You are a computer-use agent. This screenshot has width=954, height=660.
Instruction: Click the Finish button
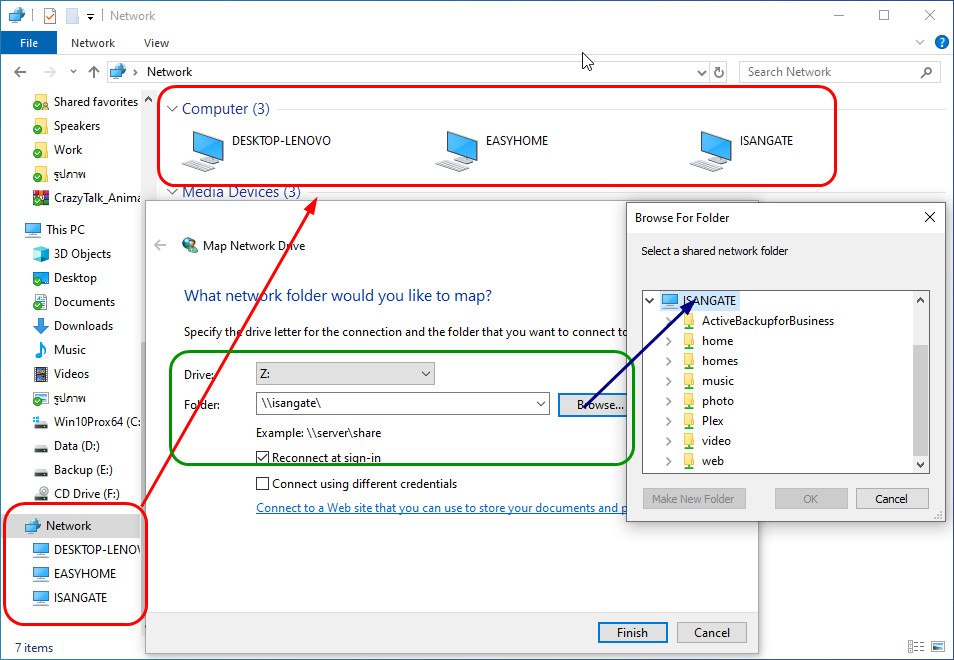click(x=632, y=632)
